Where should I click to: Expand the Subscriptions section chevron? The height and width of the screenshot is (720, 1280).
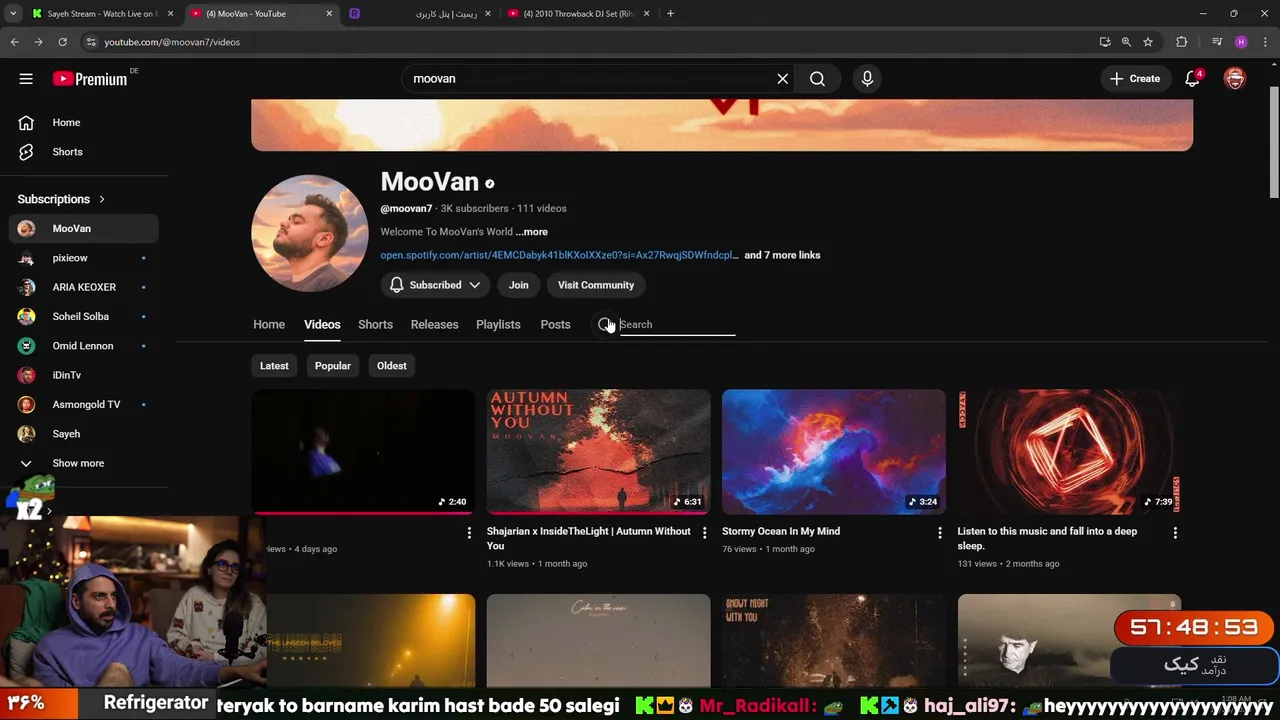click(102, 200)
